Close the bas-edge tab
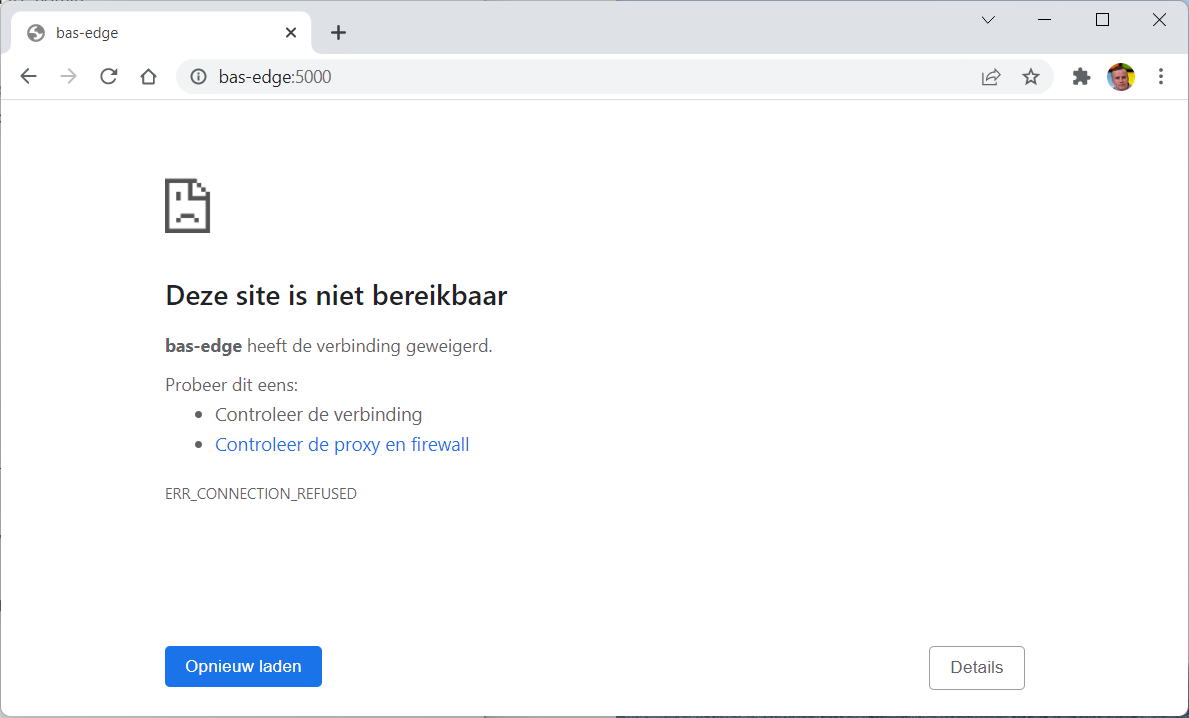 291,33
